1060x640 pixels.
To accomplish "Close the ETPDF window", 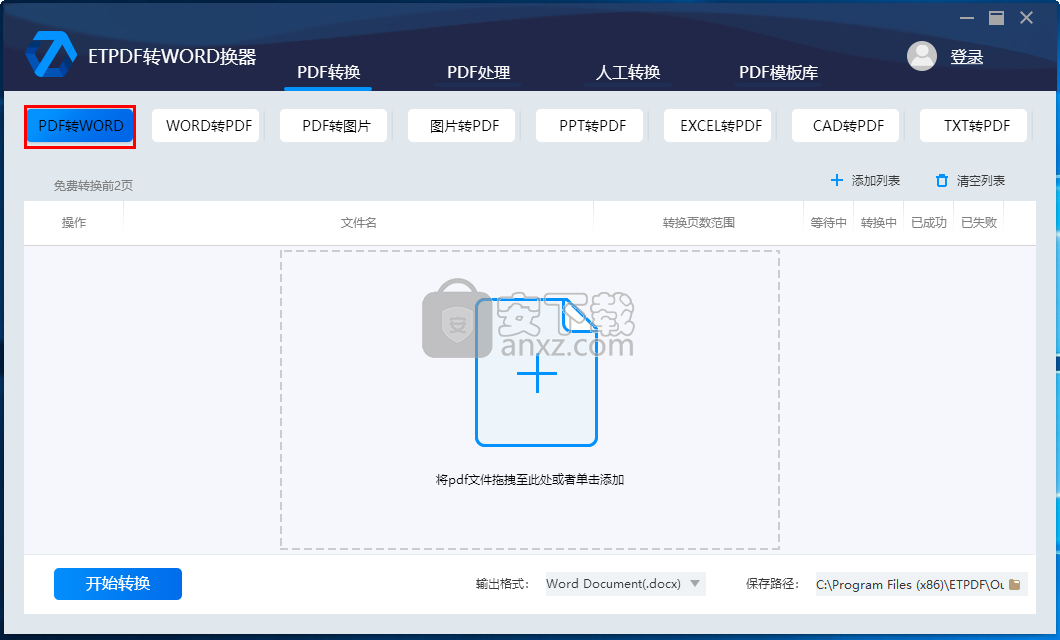I will 1026,18.
